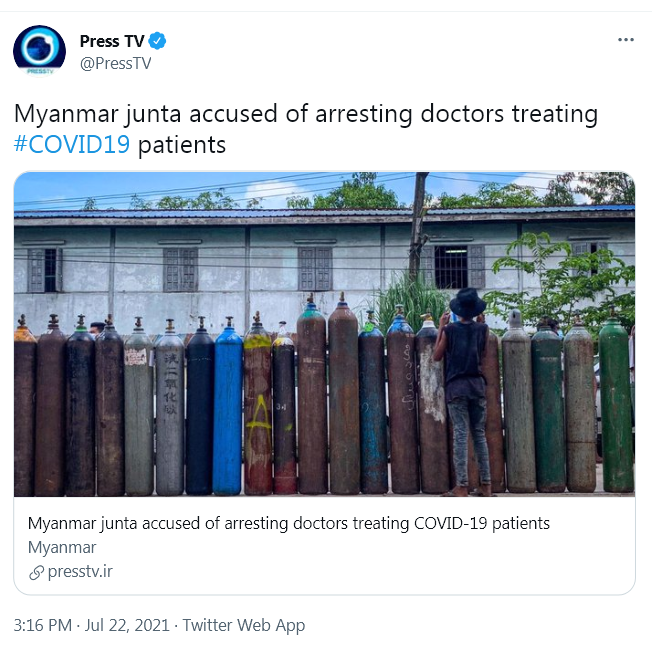Click the open barred window on the building

click(451, 267)
